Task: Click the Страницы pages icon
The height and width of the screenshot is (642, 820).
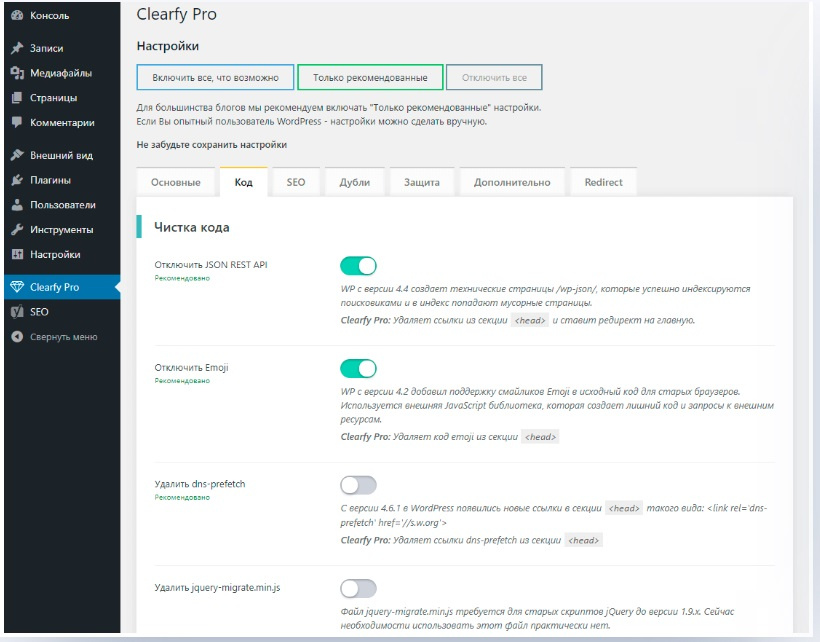Action: [17, 98]
